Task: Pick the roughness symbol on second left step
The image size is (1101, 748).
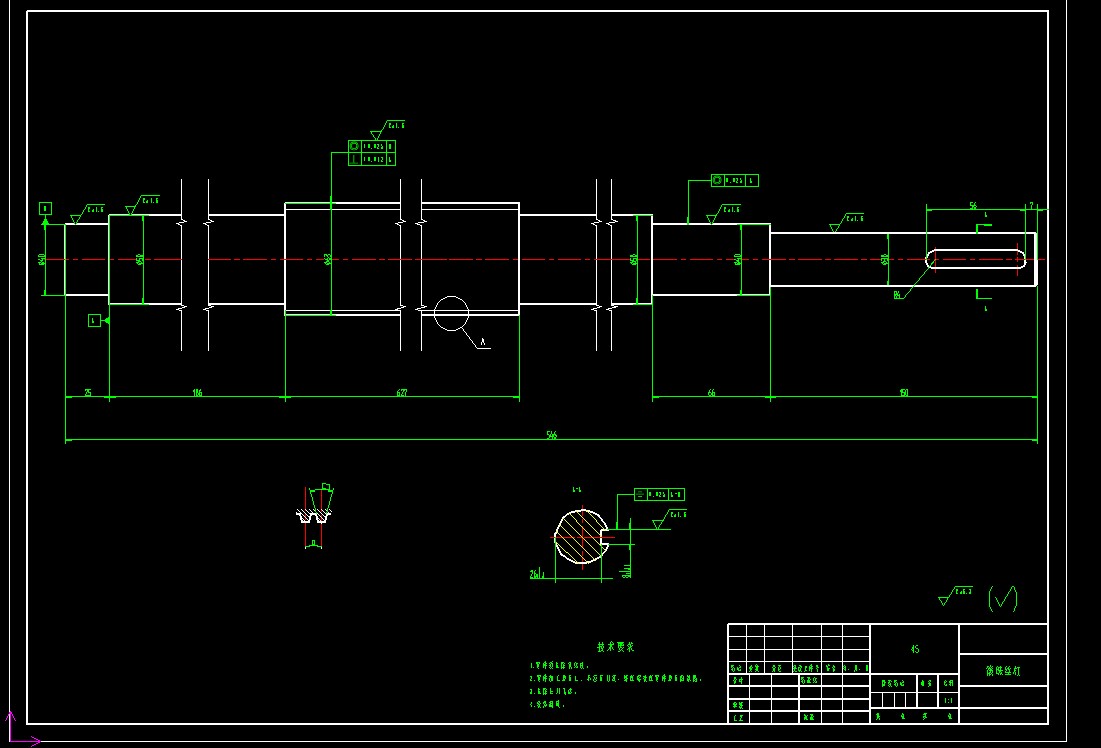Action: coord(142,205)
